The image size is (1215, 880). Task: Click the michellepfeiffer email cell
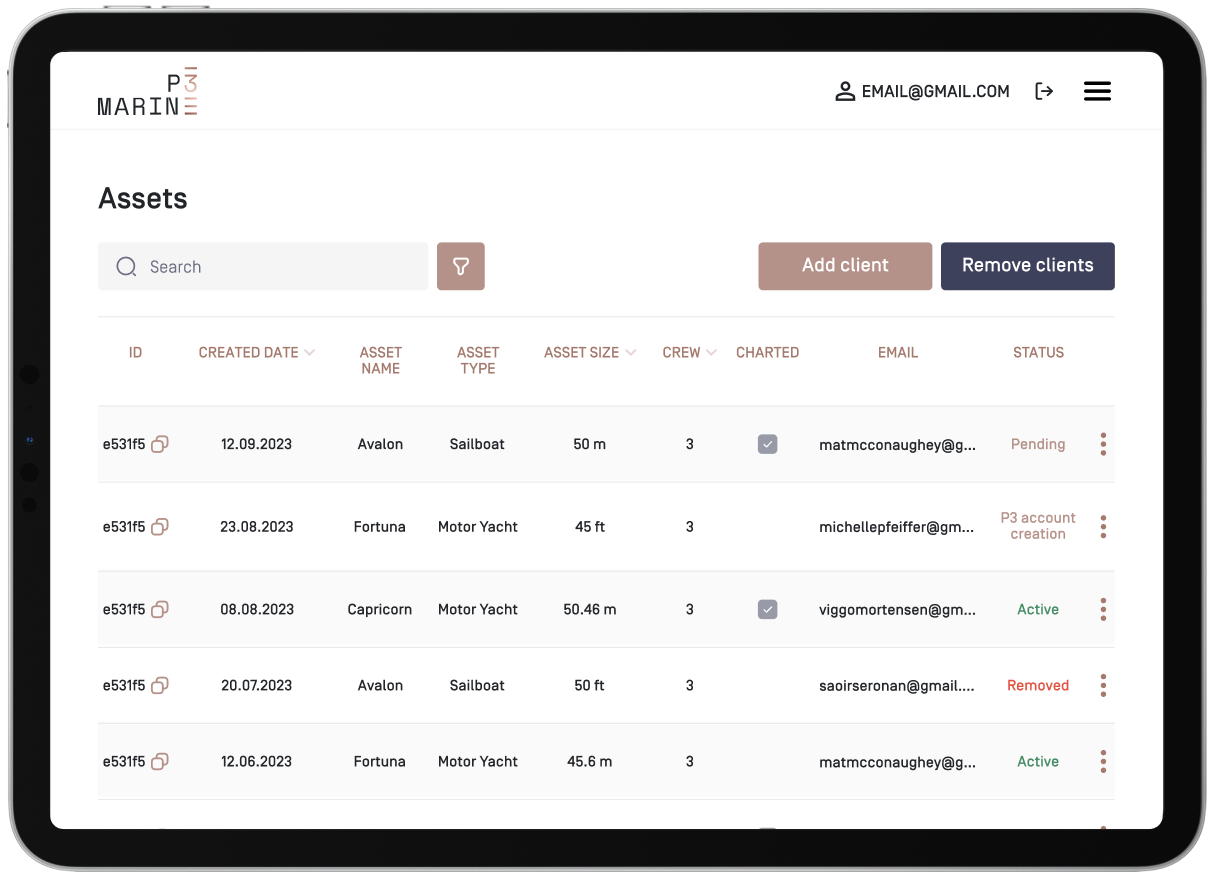coord(896,526)
